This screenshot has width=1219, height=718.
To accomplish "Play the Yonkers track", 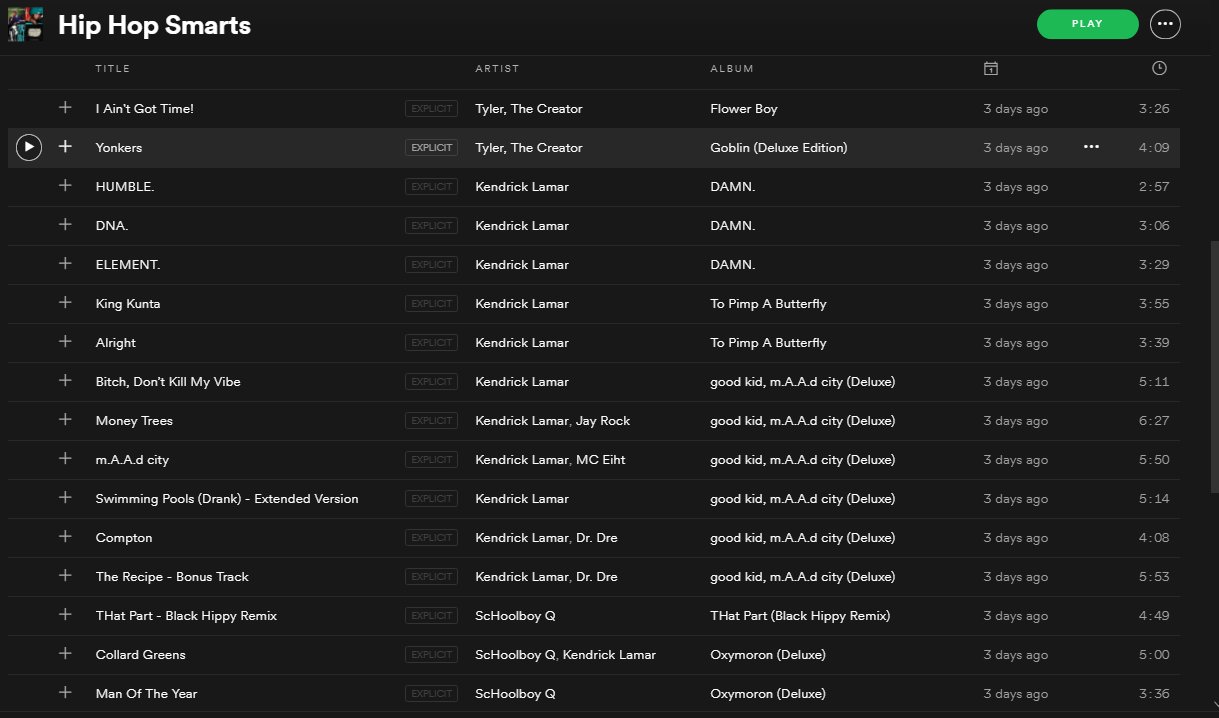I will pos(29,147).
